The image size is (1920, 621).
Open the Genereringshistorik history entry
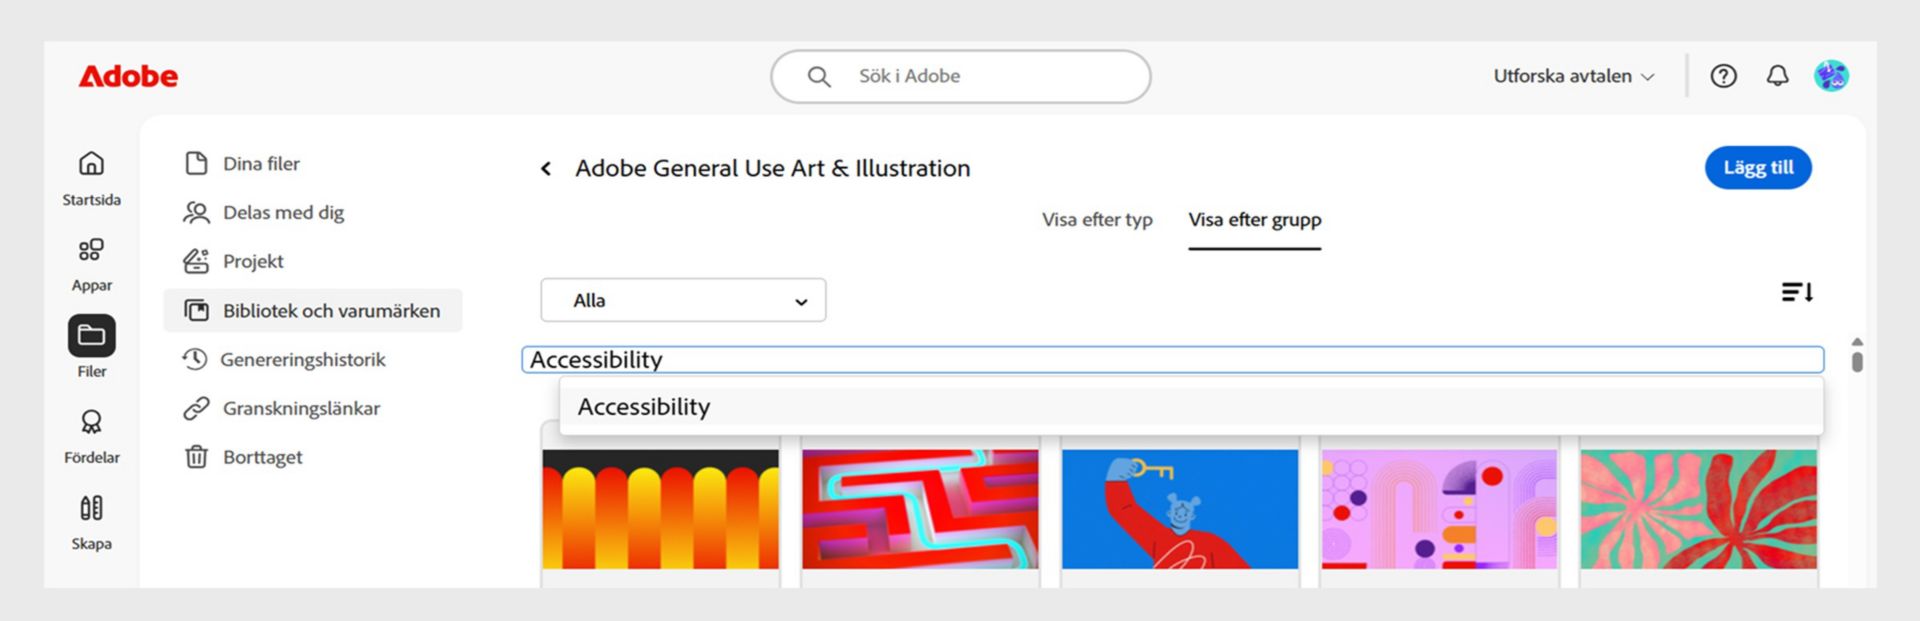tap(305, 359)
